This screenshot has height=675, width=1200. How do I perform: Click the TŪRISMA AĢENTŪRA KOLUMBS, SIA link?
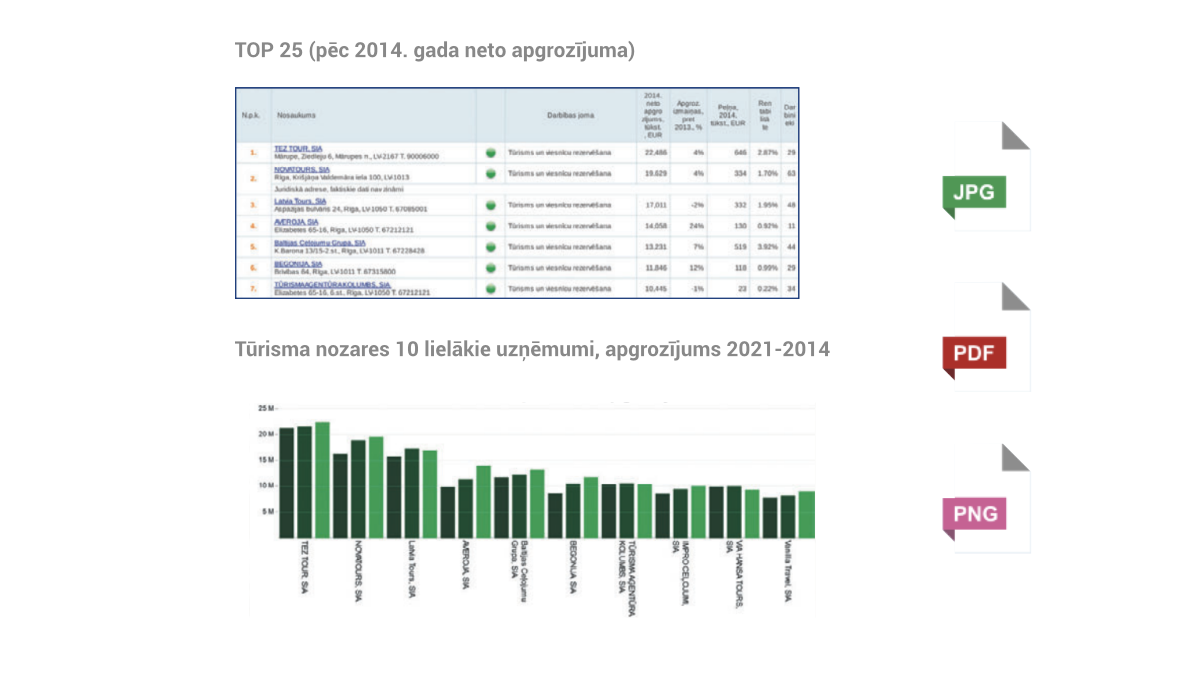(x=332, y=284)
